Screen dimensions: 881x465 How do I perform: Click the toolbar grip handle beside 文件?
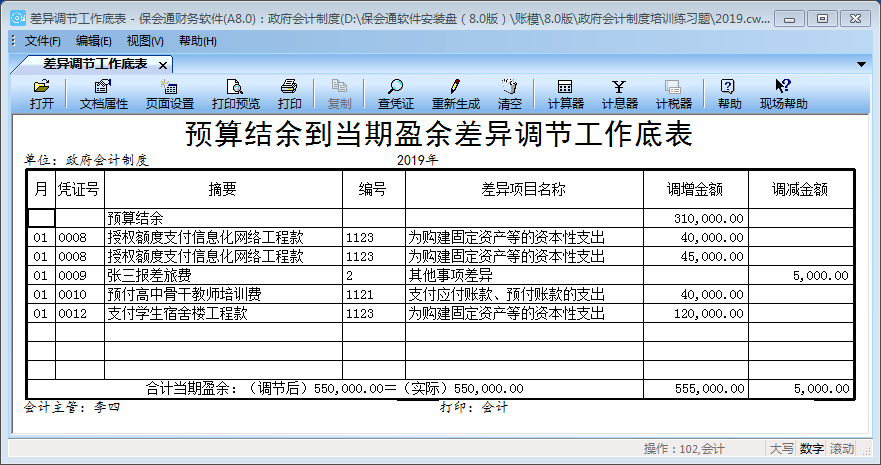(x=13, y=41)
